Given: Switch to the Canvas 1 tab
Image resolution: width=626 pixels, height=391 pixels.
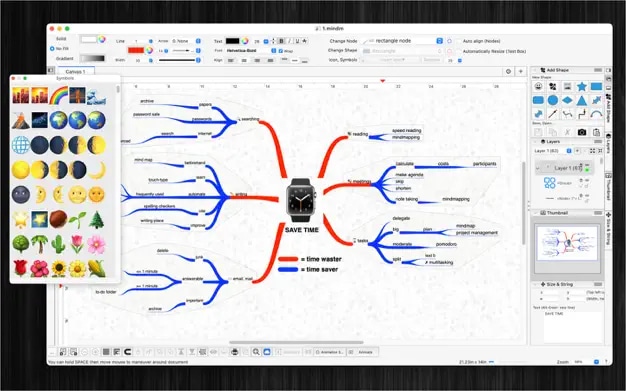Looking at the screenshot, I should 75,71.
